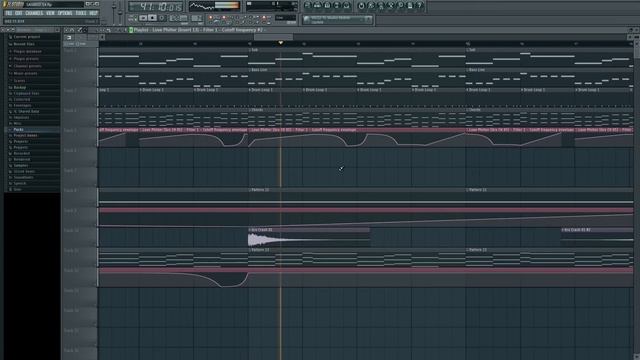640x360 pixels.
Task: Select the first Sub pattern clip
Action: click(x=357, y=57)
